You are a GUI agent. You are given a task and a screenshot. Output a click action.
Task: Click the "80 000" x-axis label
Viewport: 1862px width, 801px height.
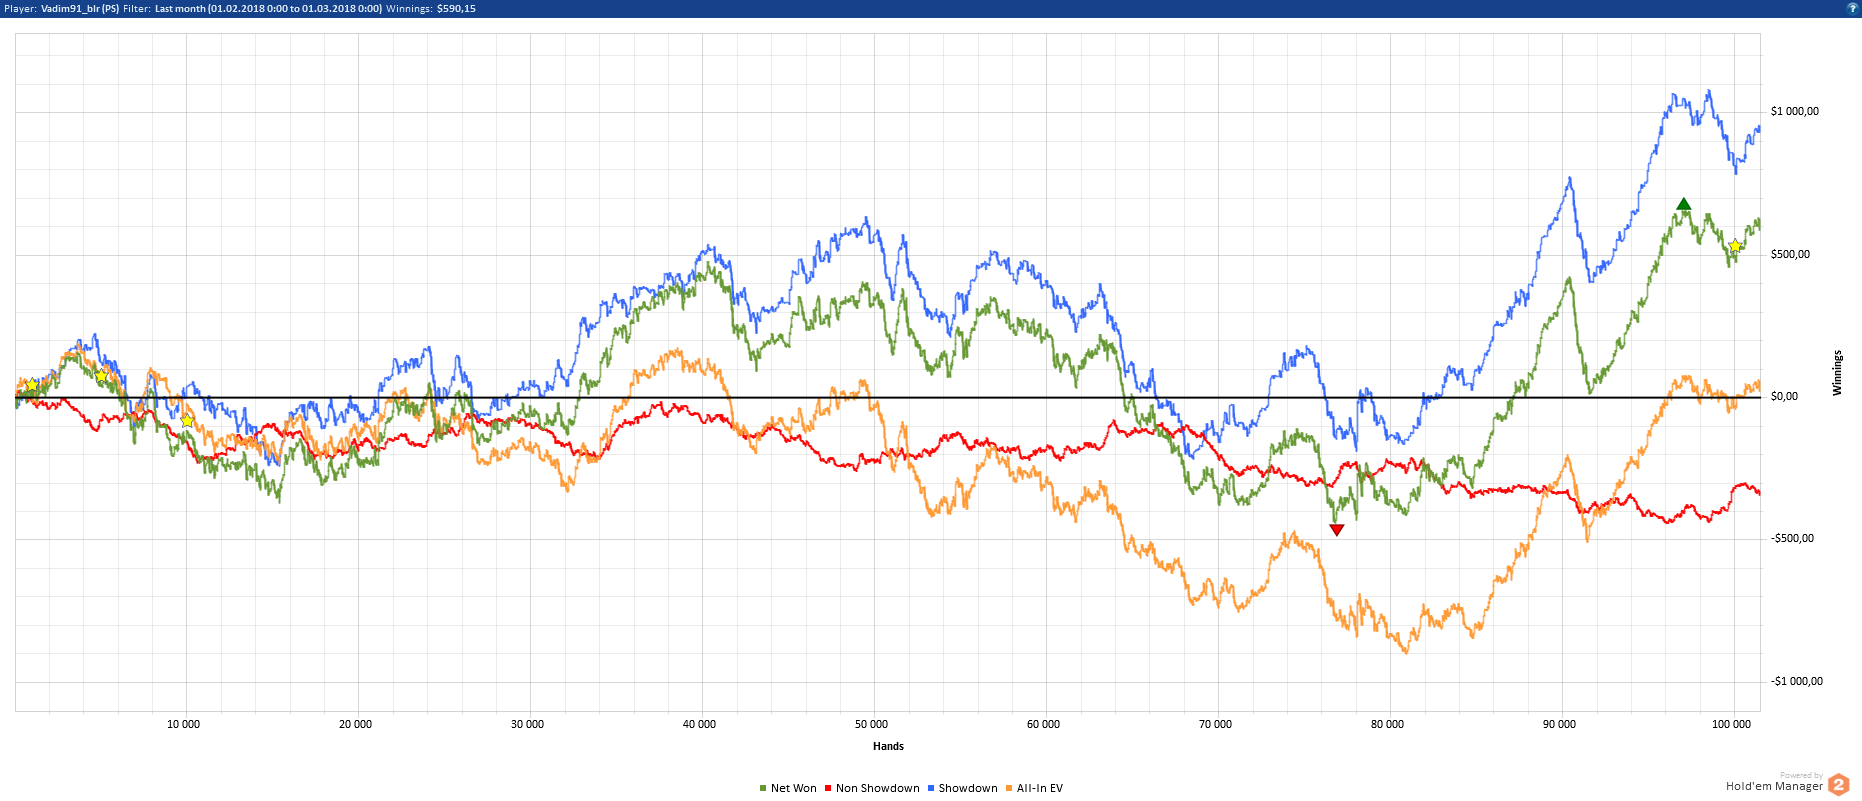(x=1387, y=724)
